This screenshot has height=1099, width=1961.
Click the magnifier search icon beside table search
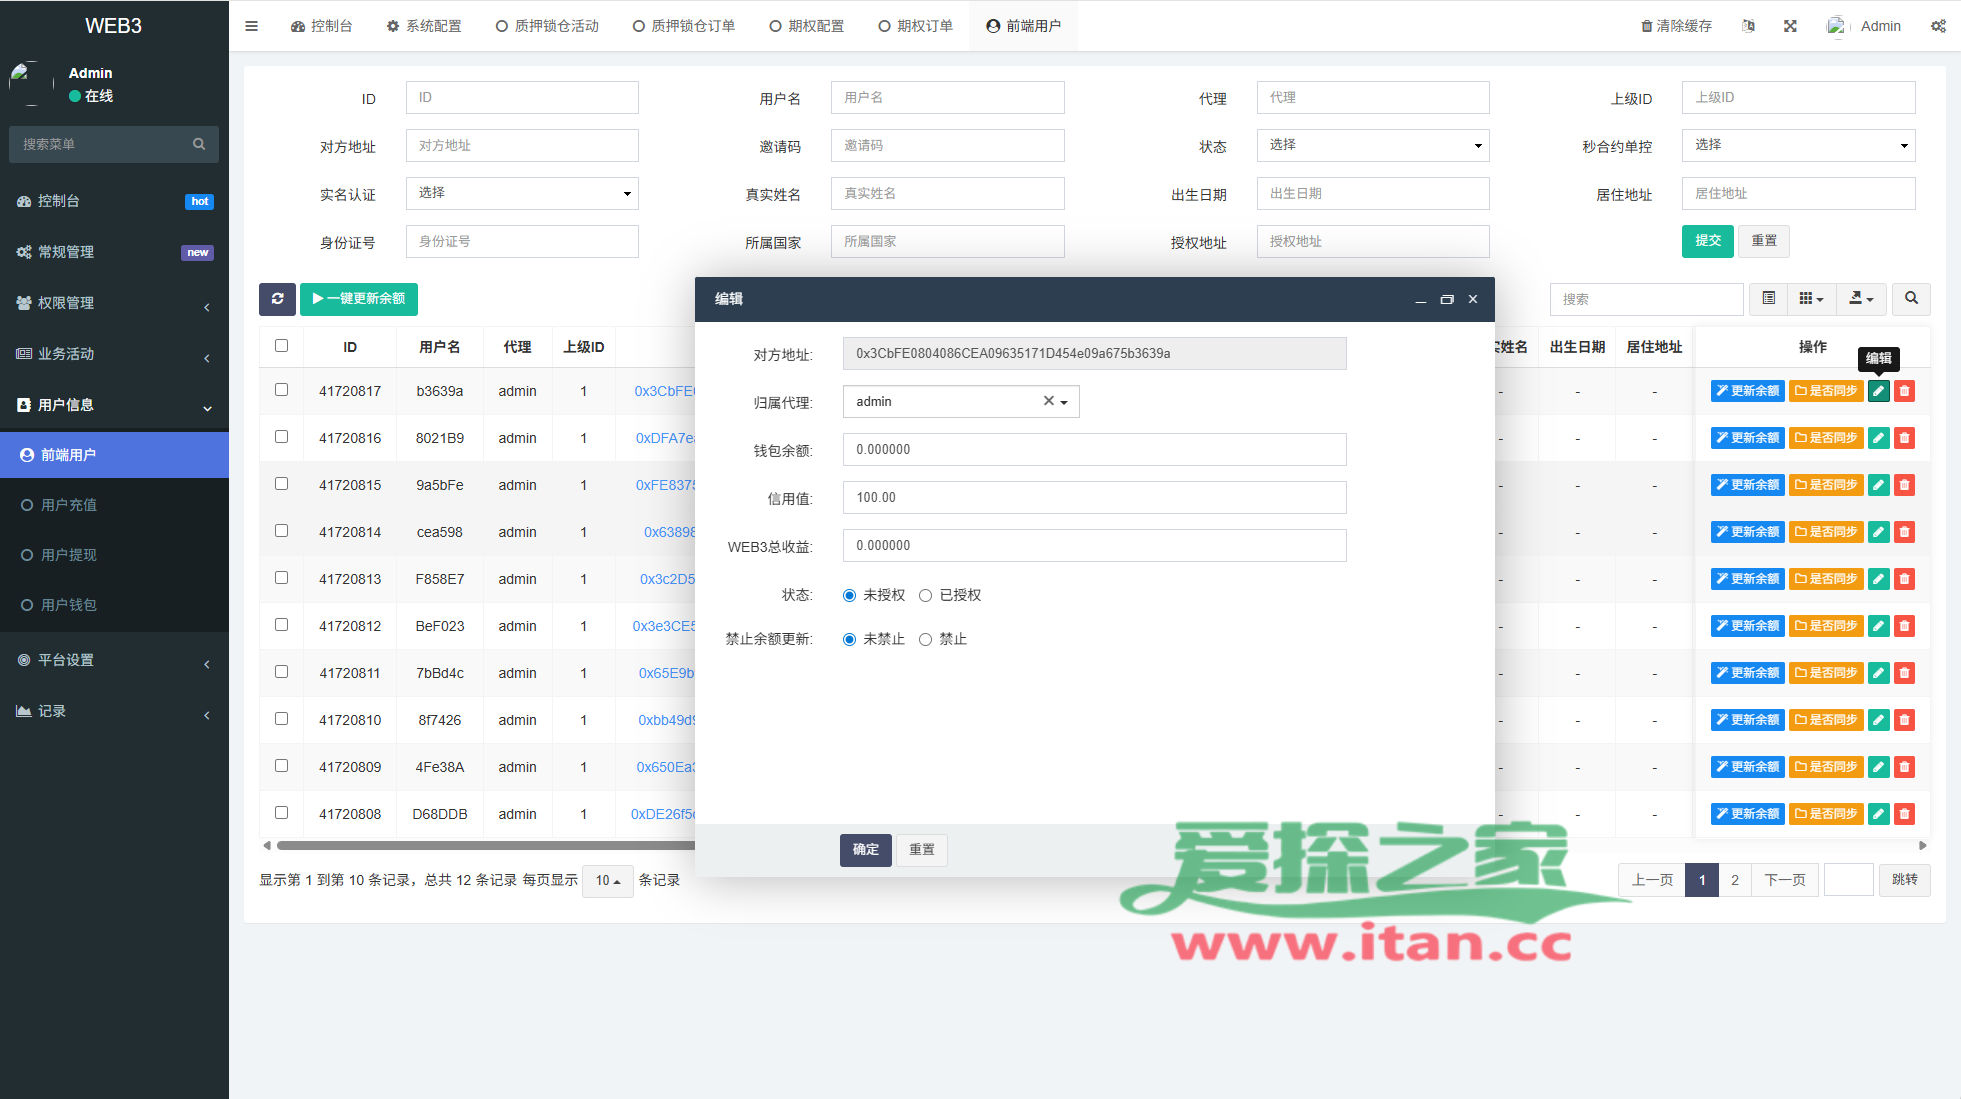[1911, 299]
